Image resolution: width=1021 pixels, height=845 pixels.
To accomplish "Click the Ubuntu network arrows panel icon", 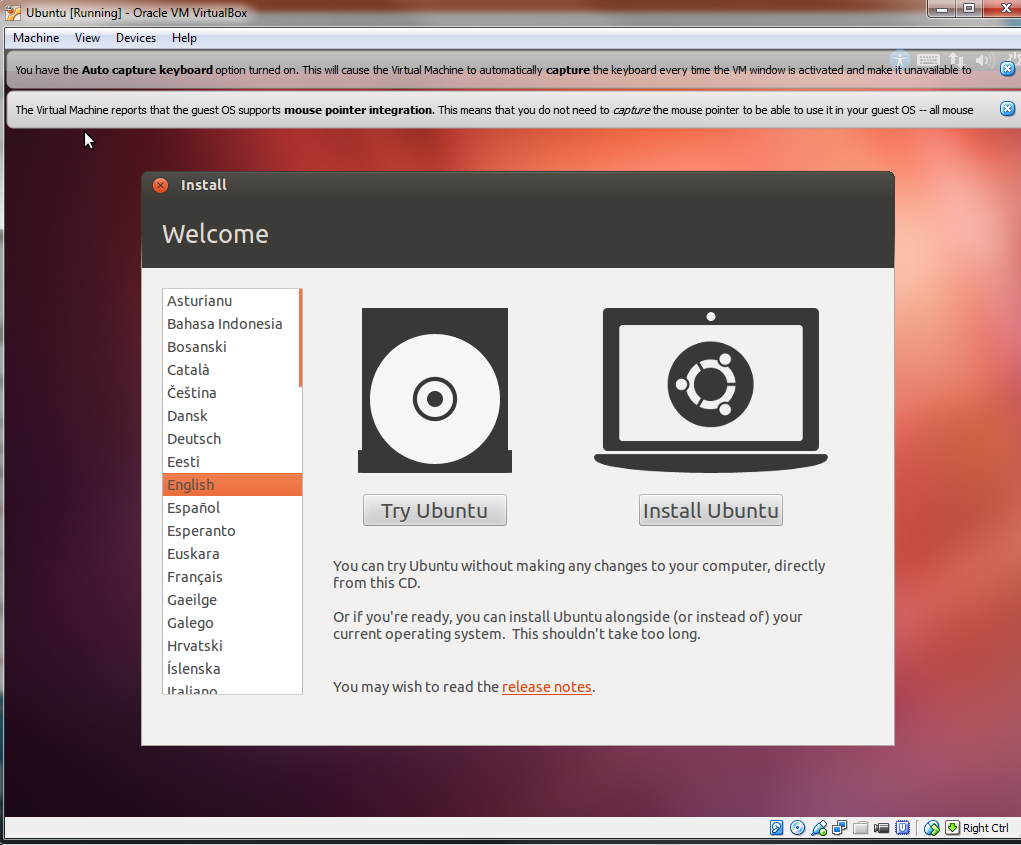I will tap(955, 61).
